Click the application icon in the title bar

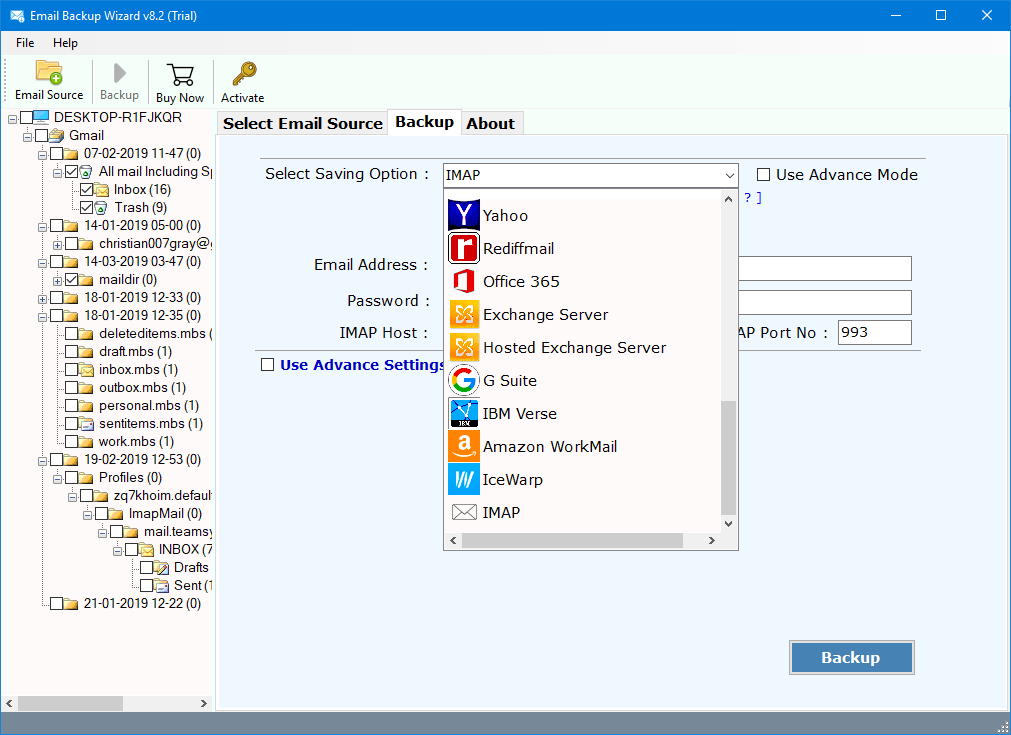tap(17, 15)
